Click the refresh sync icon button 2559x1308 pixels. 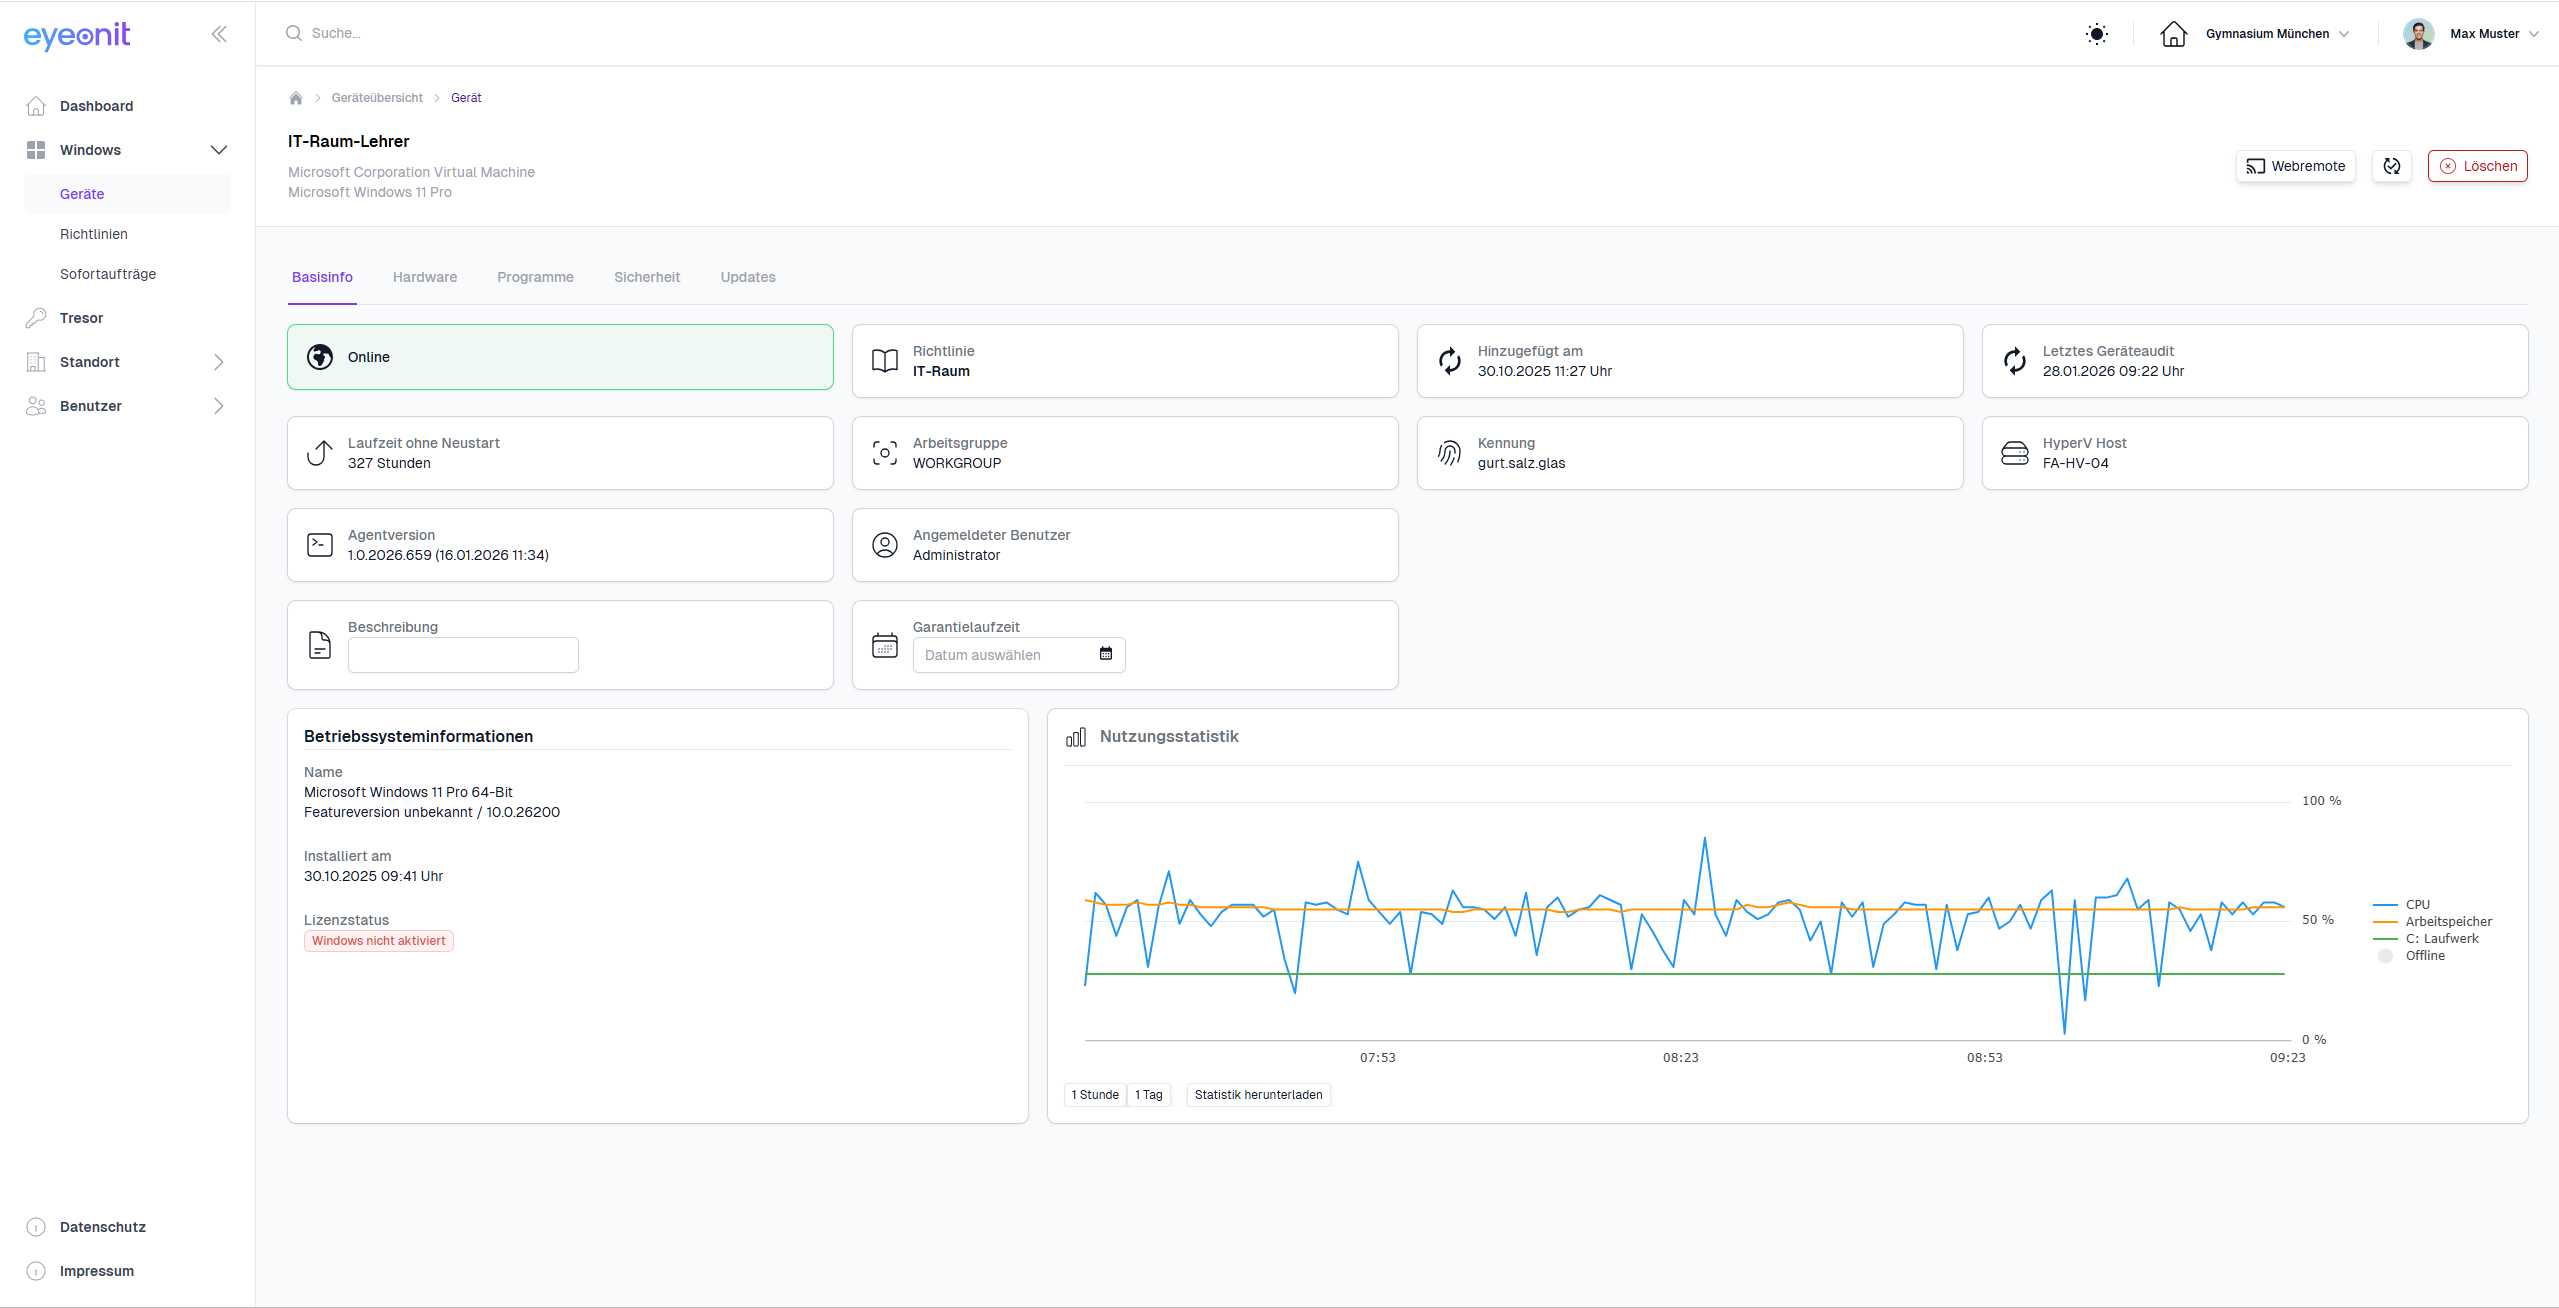coord(2391,166)
